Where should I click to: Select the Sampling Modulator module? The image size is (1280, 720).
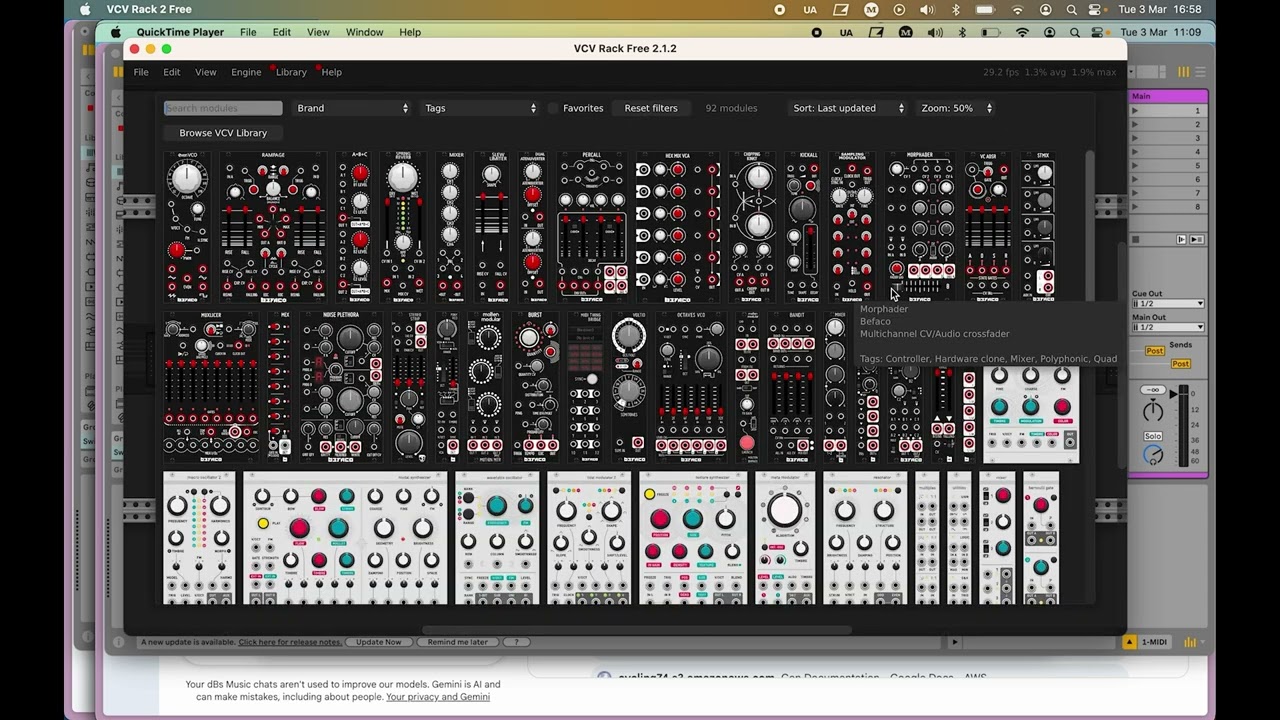click(x=852, y=227)
